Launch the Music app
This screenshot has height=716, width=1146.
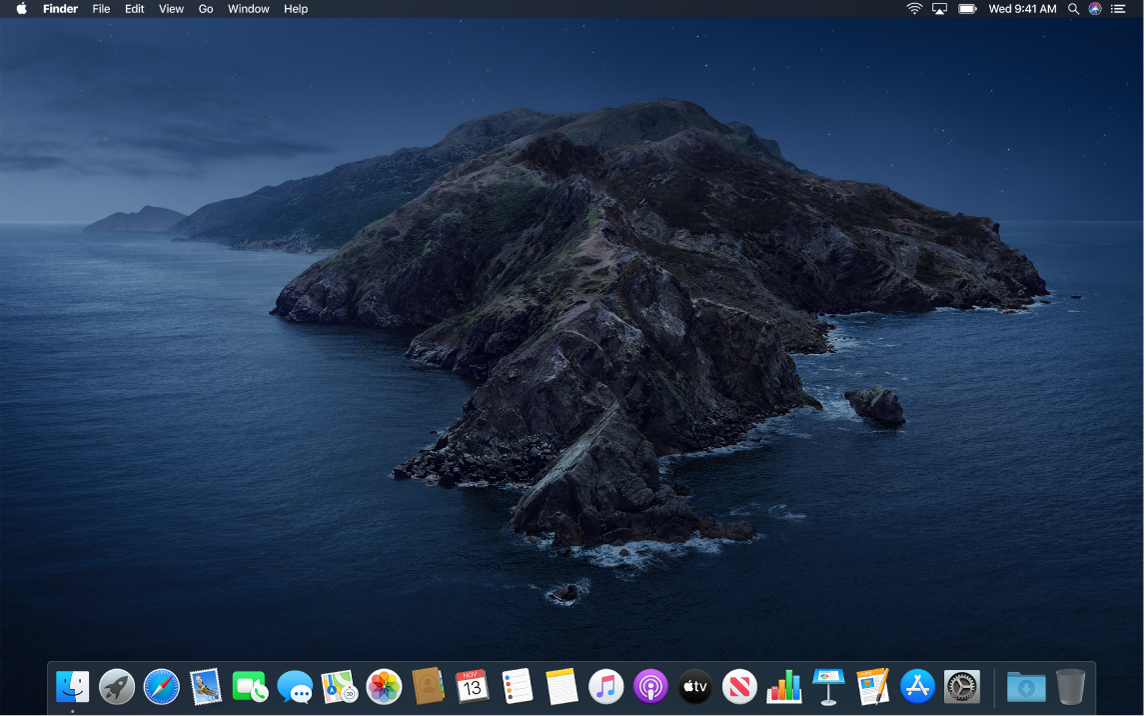tap(606, 687)
